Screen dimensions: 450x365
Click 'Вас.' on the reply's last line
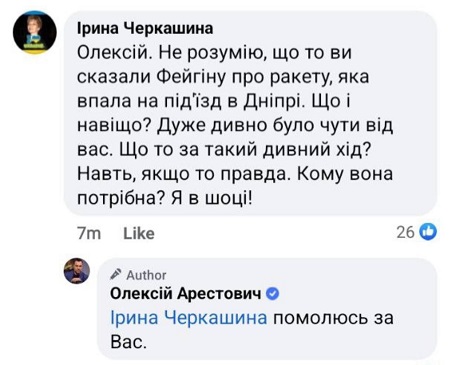129,342
